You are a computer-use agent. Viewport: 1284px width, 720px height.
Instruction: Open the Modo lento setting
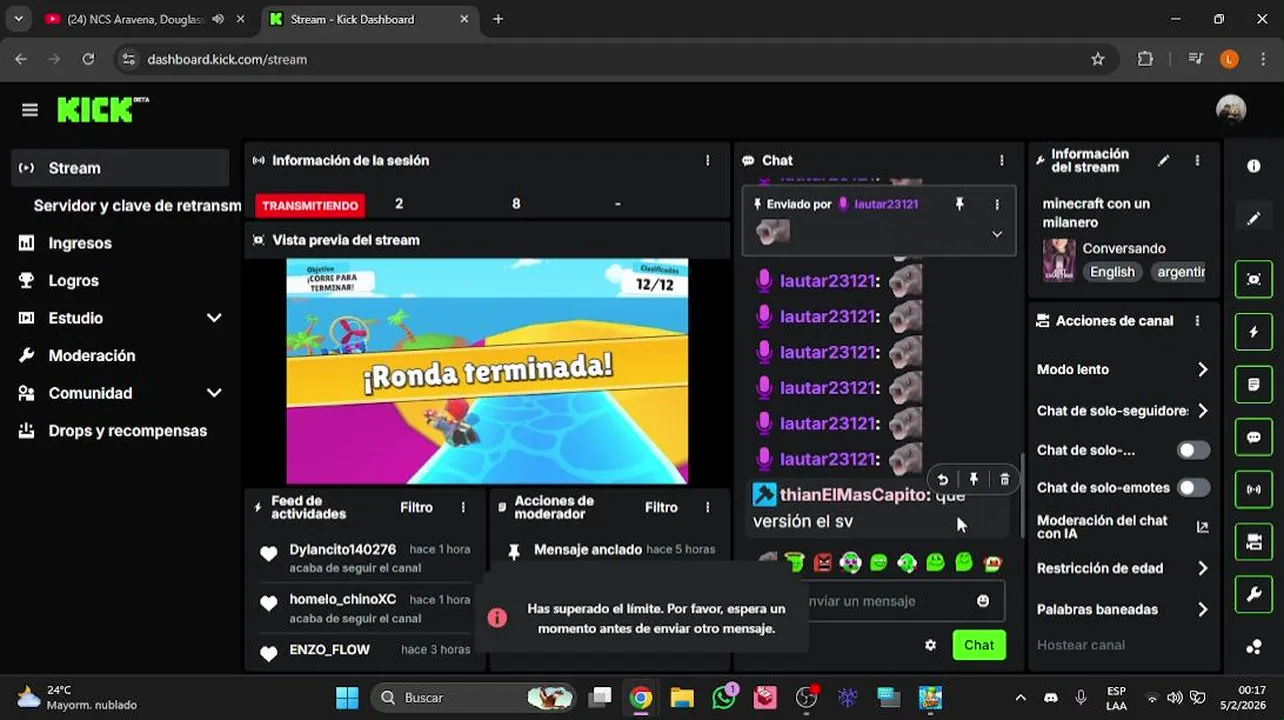pos(1122,370)
